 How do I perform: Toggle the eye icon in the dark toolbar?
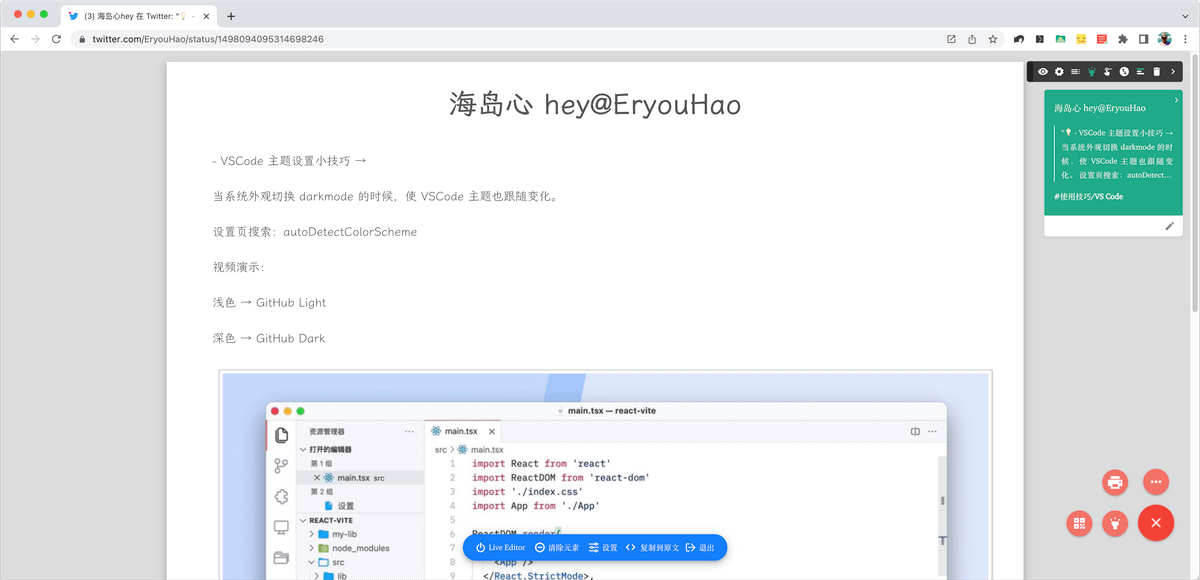(x=1043, y=72)
